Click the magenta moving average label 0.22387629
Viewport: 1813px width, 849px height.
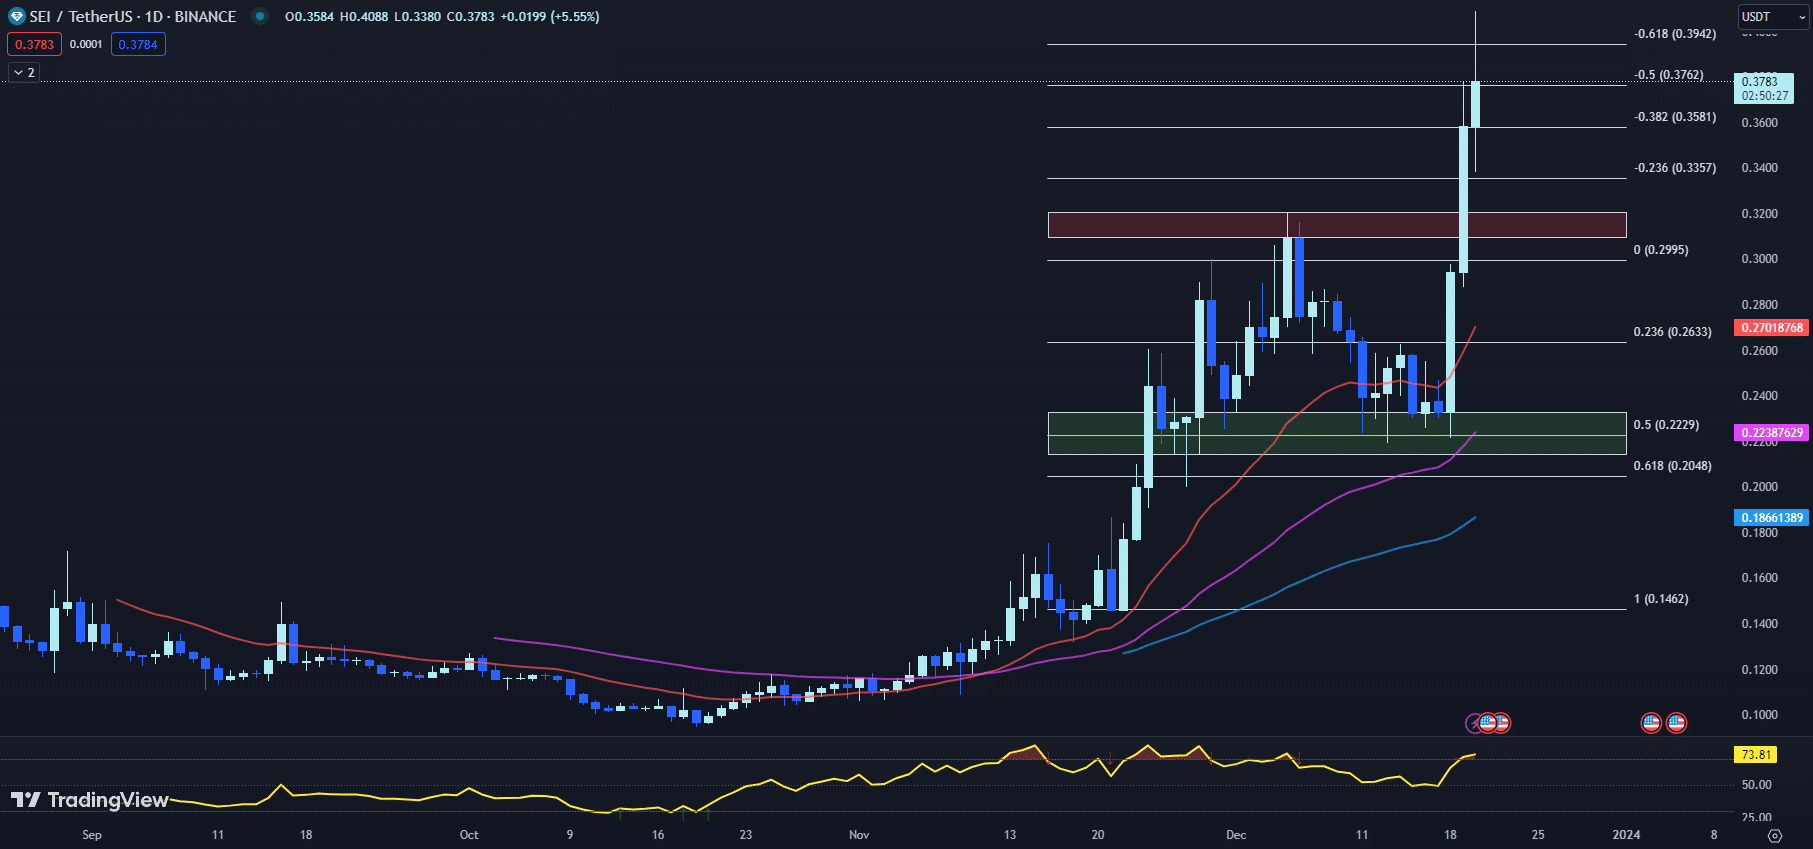(x=1771, y=433)
